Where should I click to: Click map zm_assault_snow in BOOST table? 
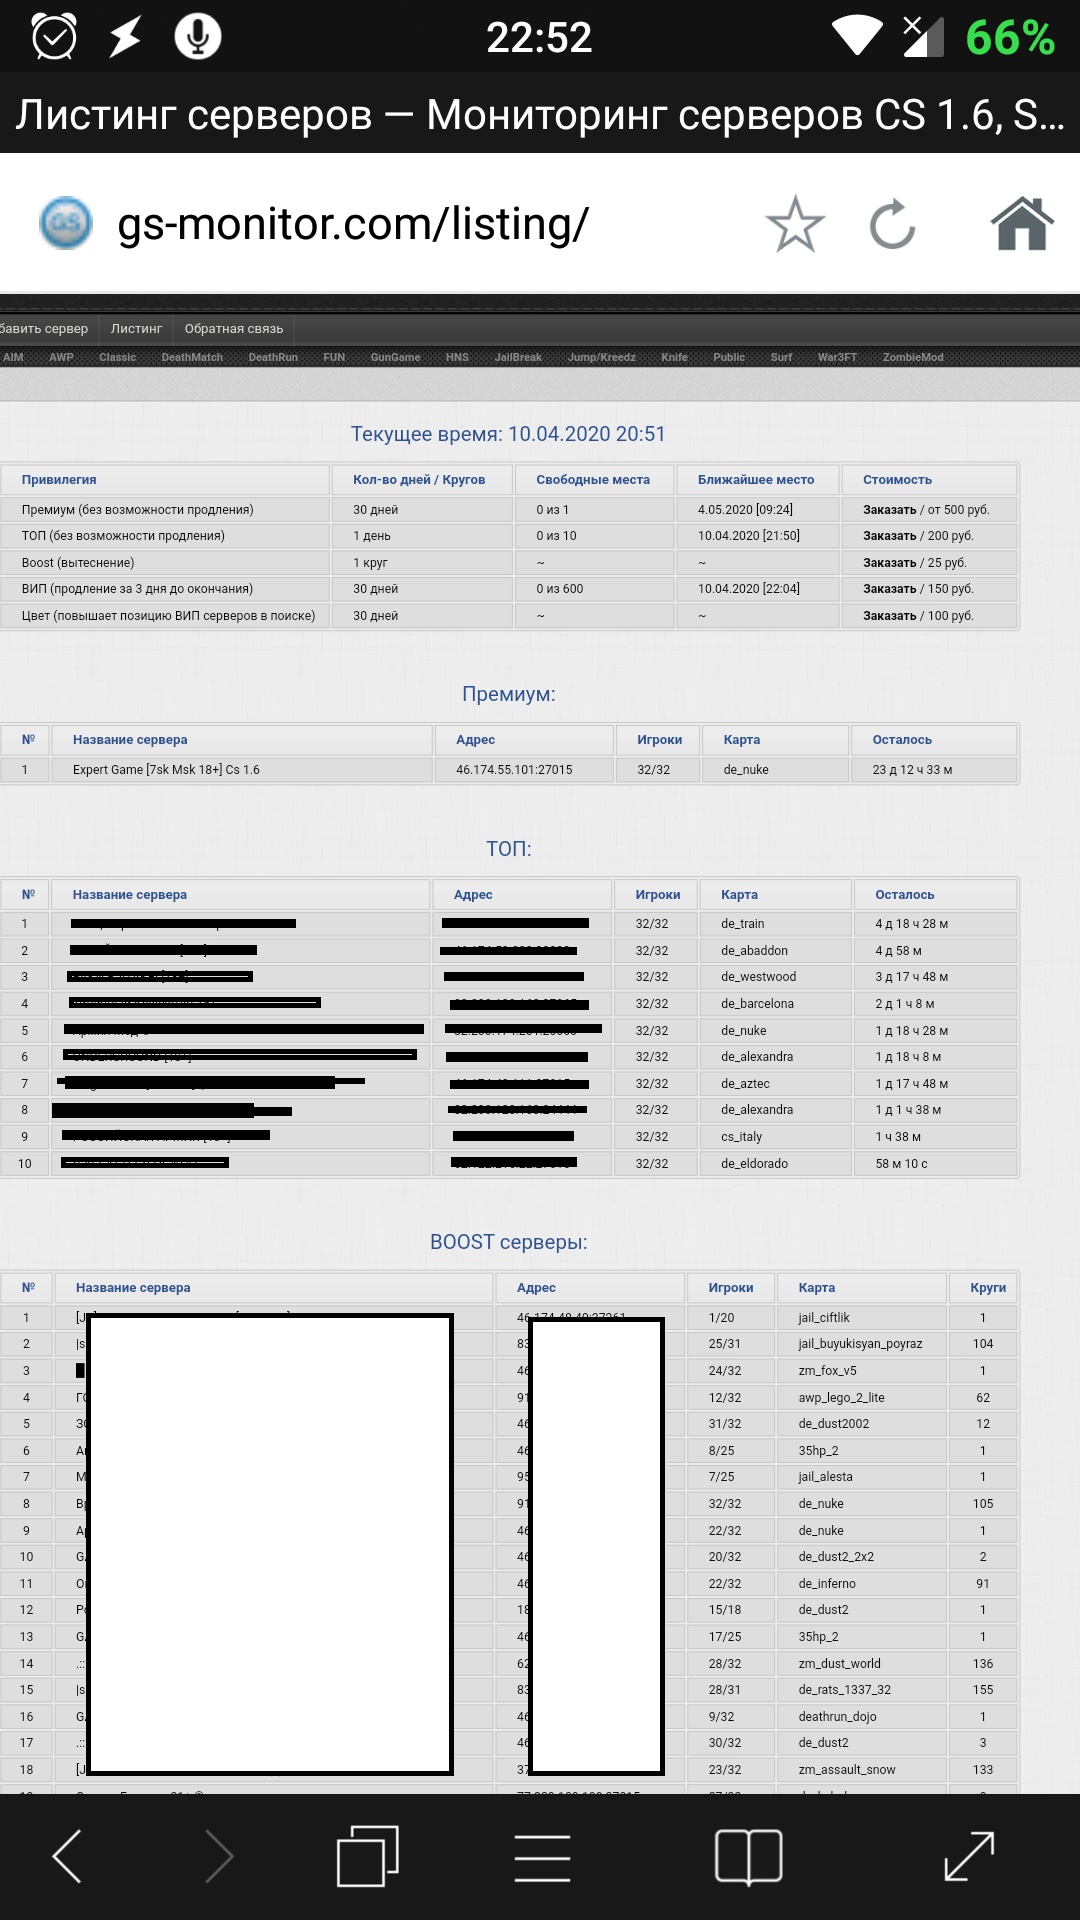coord(846,1770)
